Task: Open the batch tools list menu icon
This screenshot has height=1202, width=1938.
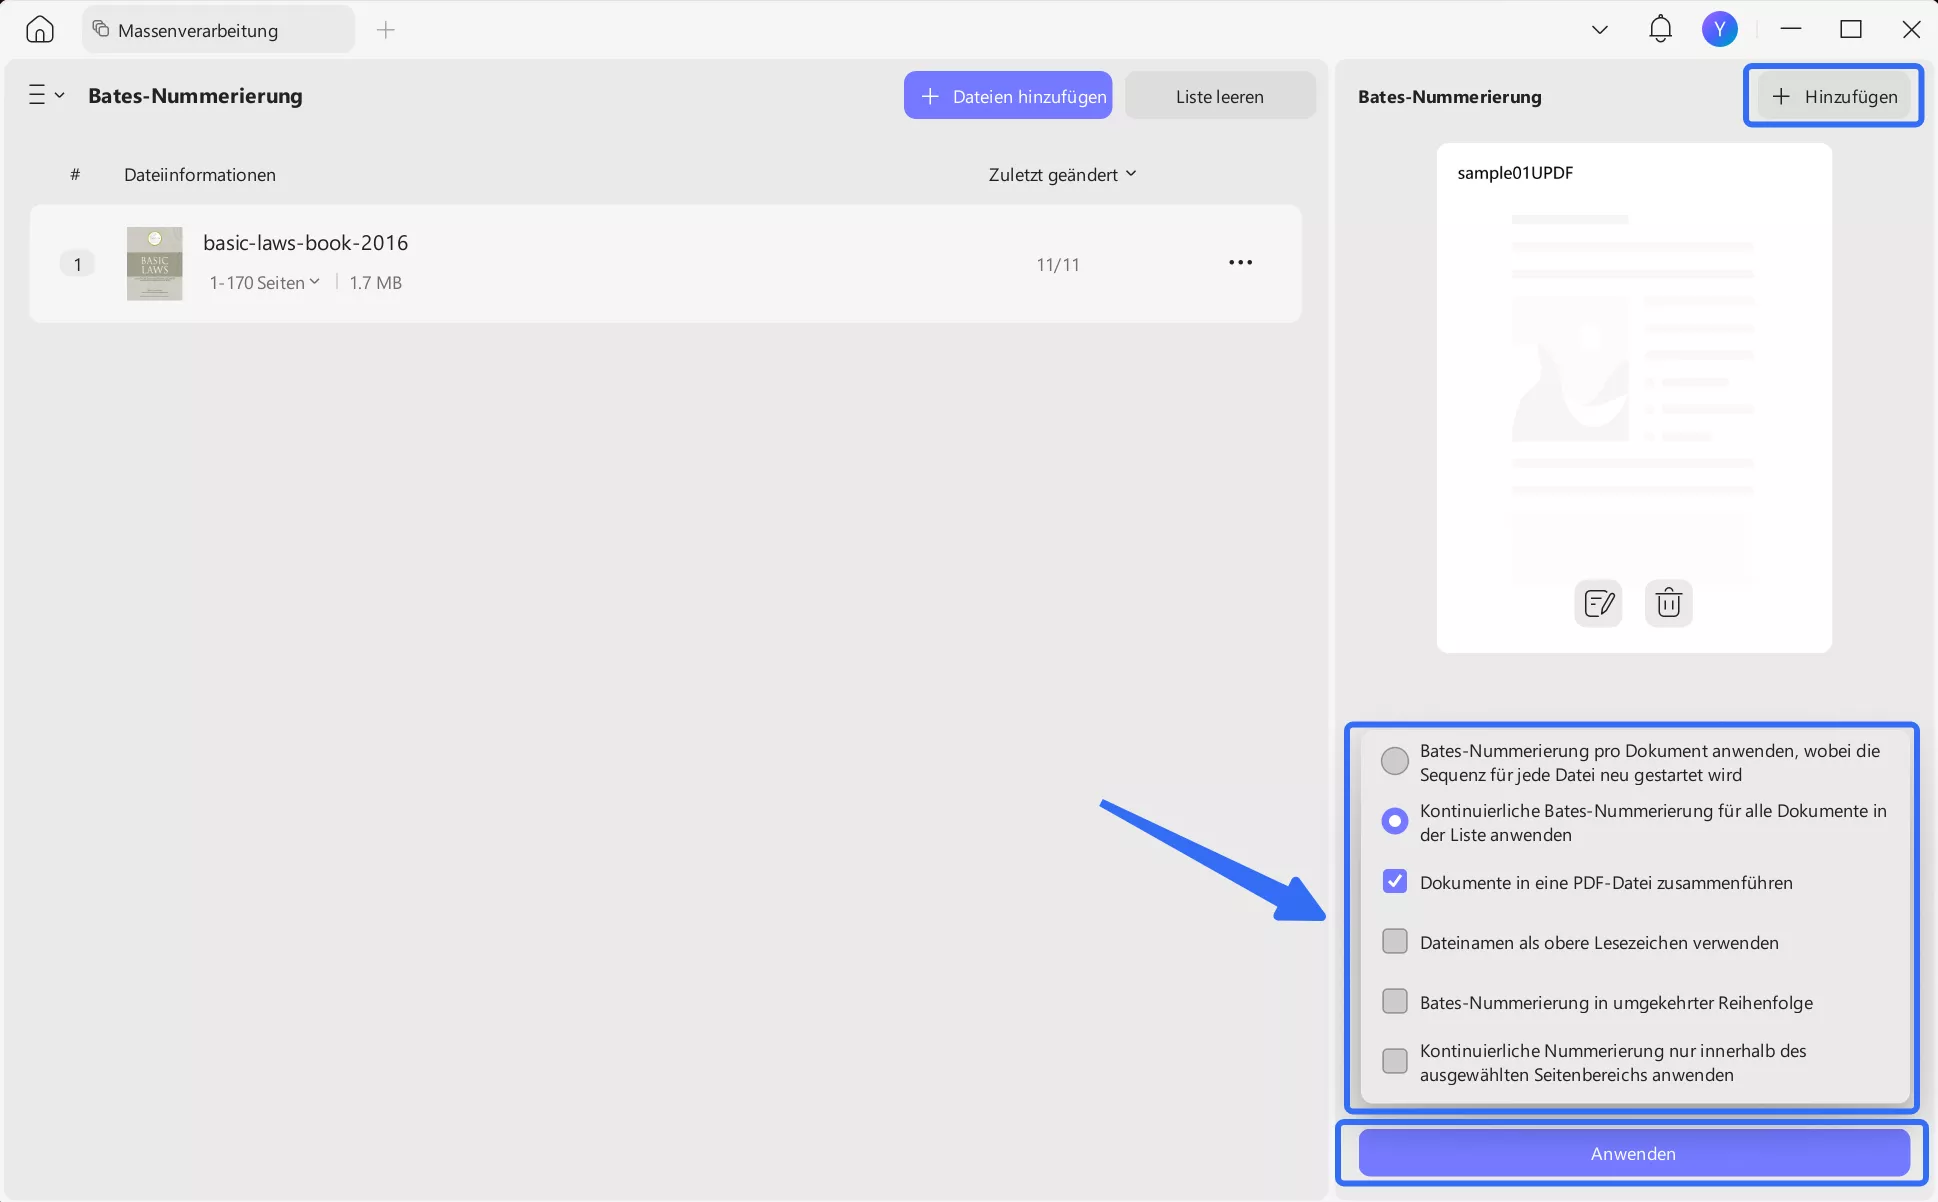Action: click(x=45, y=95)
